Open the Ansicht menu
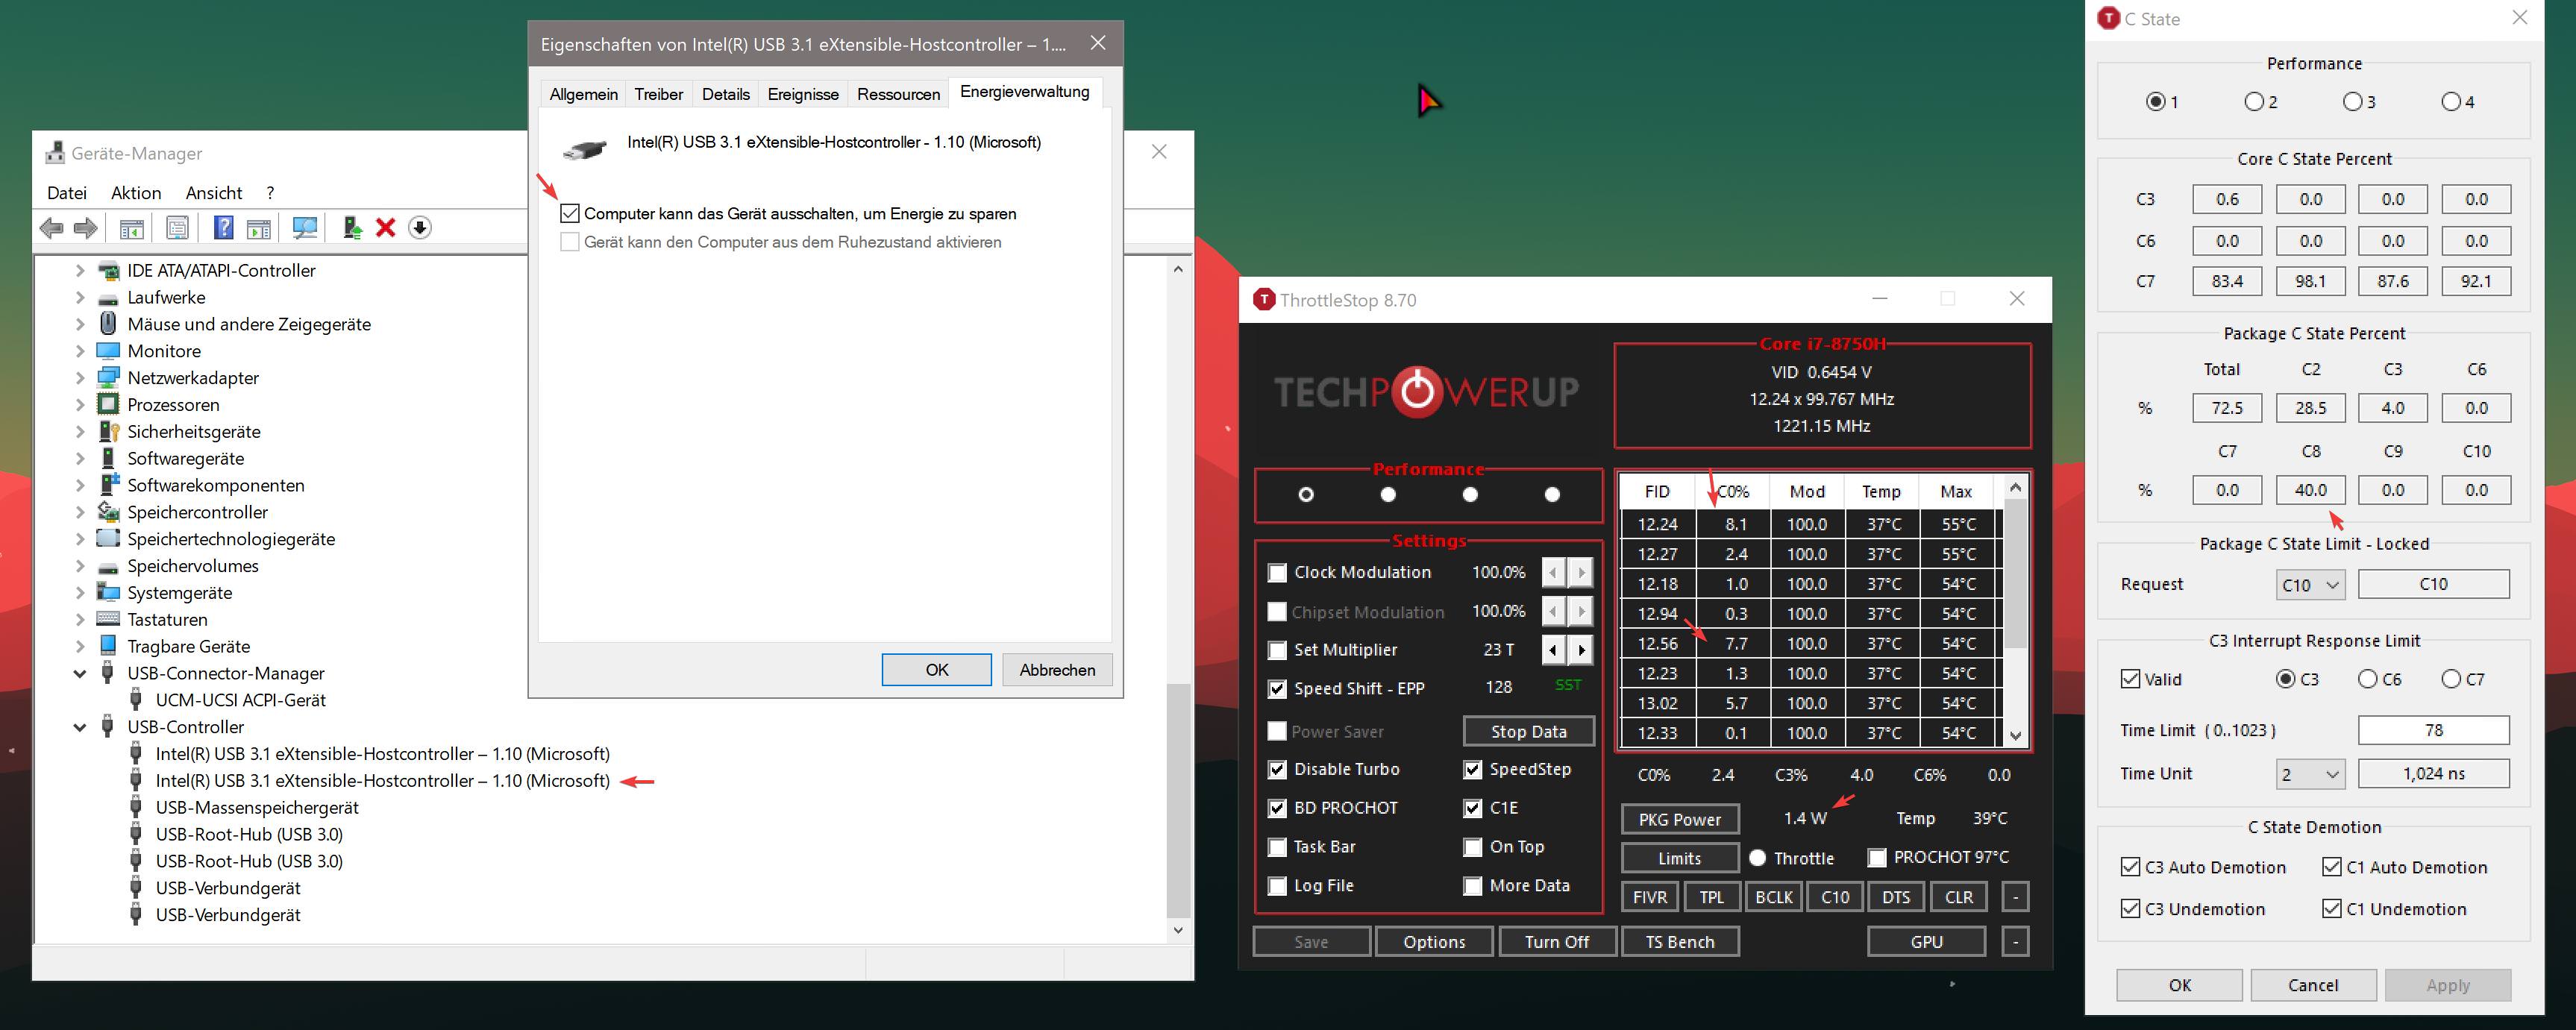 coord(214,193)
